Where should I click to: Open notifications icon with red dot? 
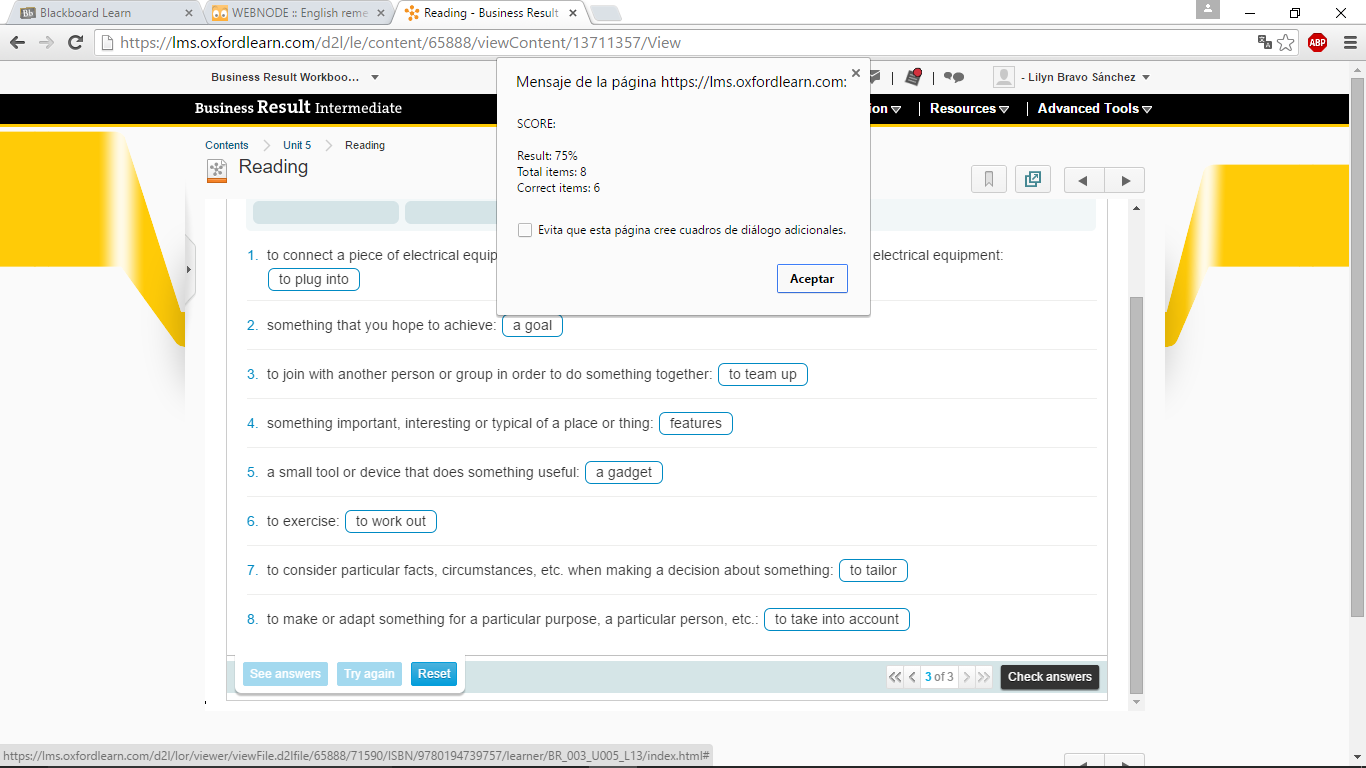coord(913,77)
